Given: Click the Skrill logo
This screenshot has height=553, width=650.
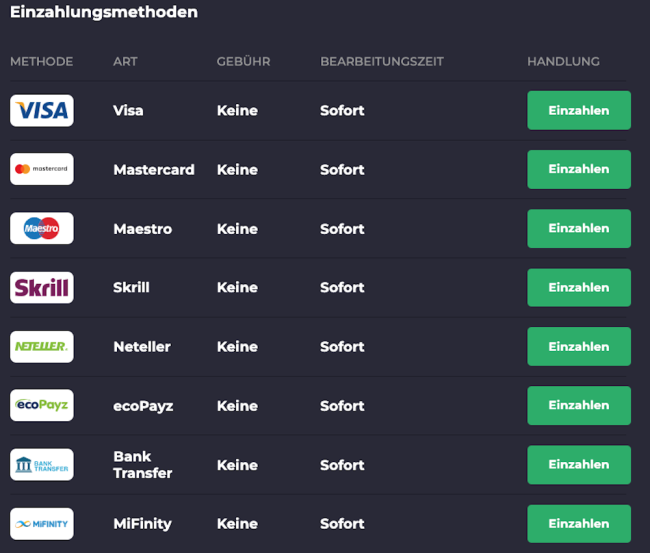Looking at the screenshot, I should (x=42, y=287).
